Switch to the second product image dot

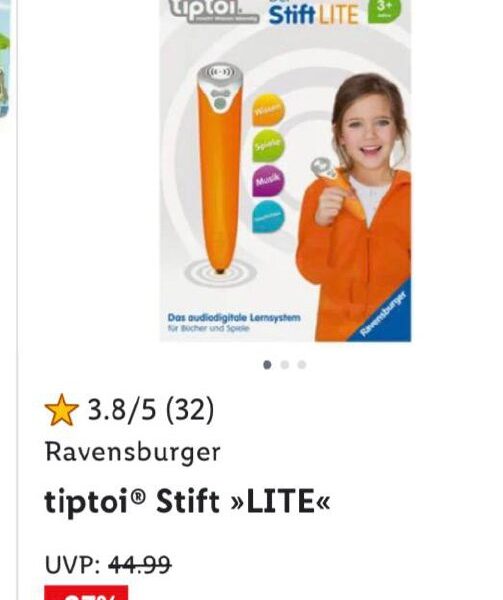tap(285, 365)
